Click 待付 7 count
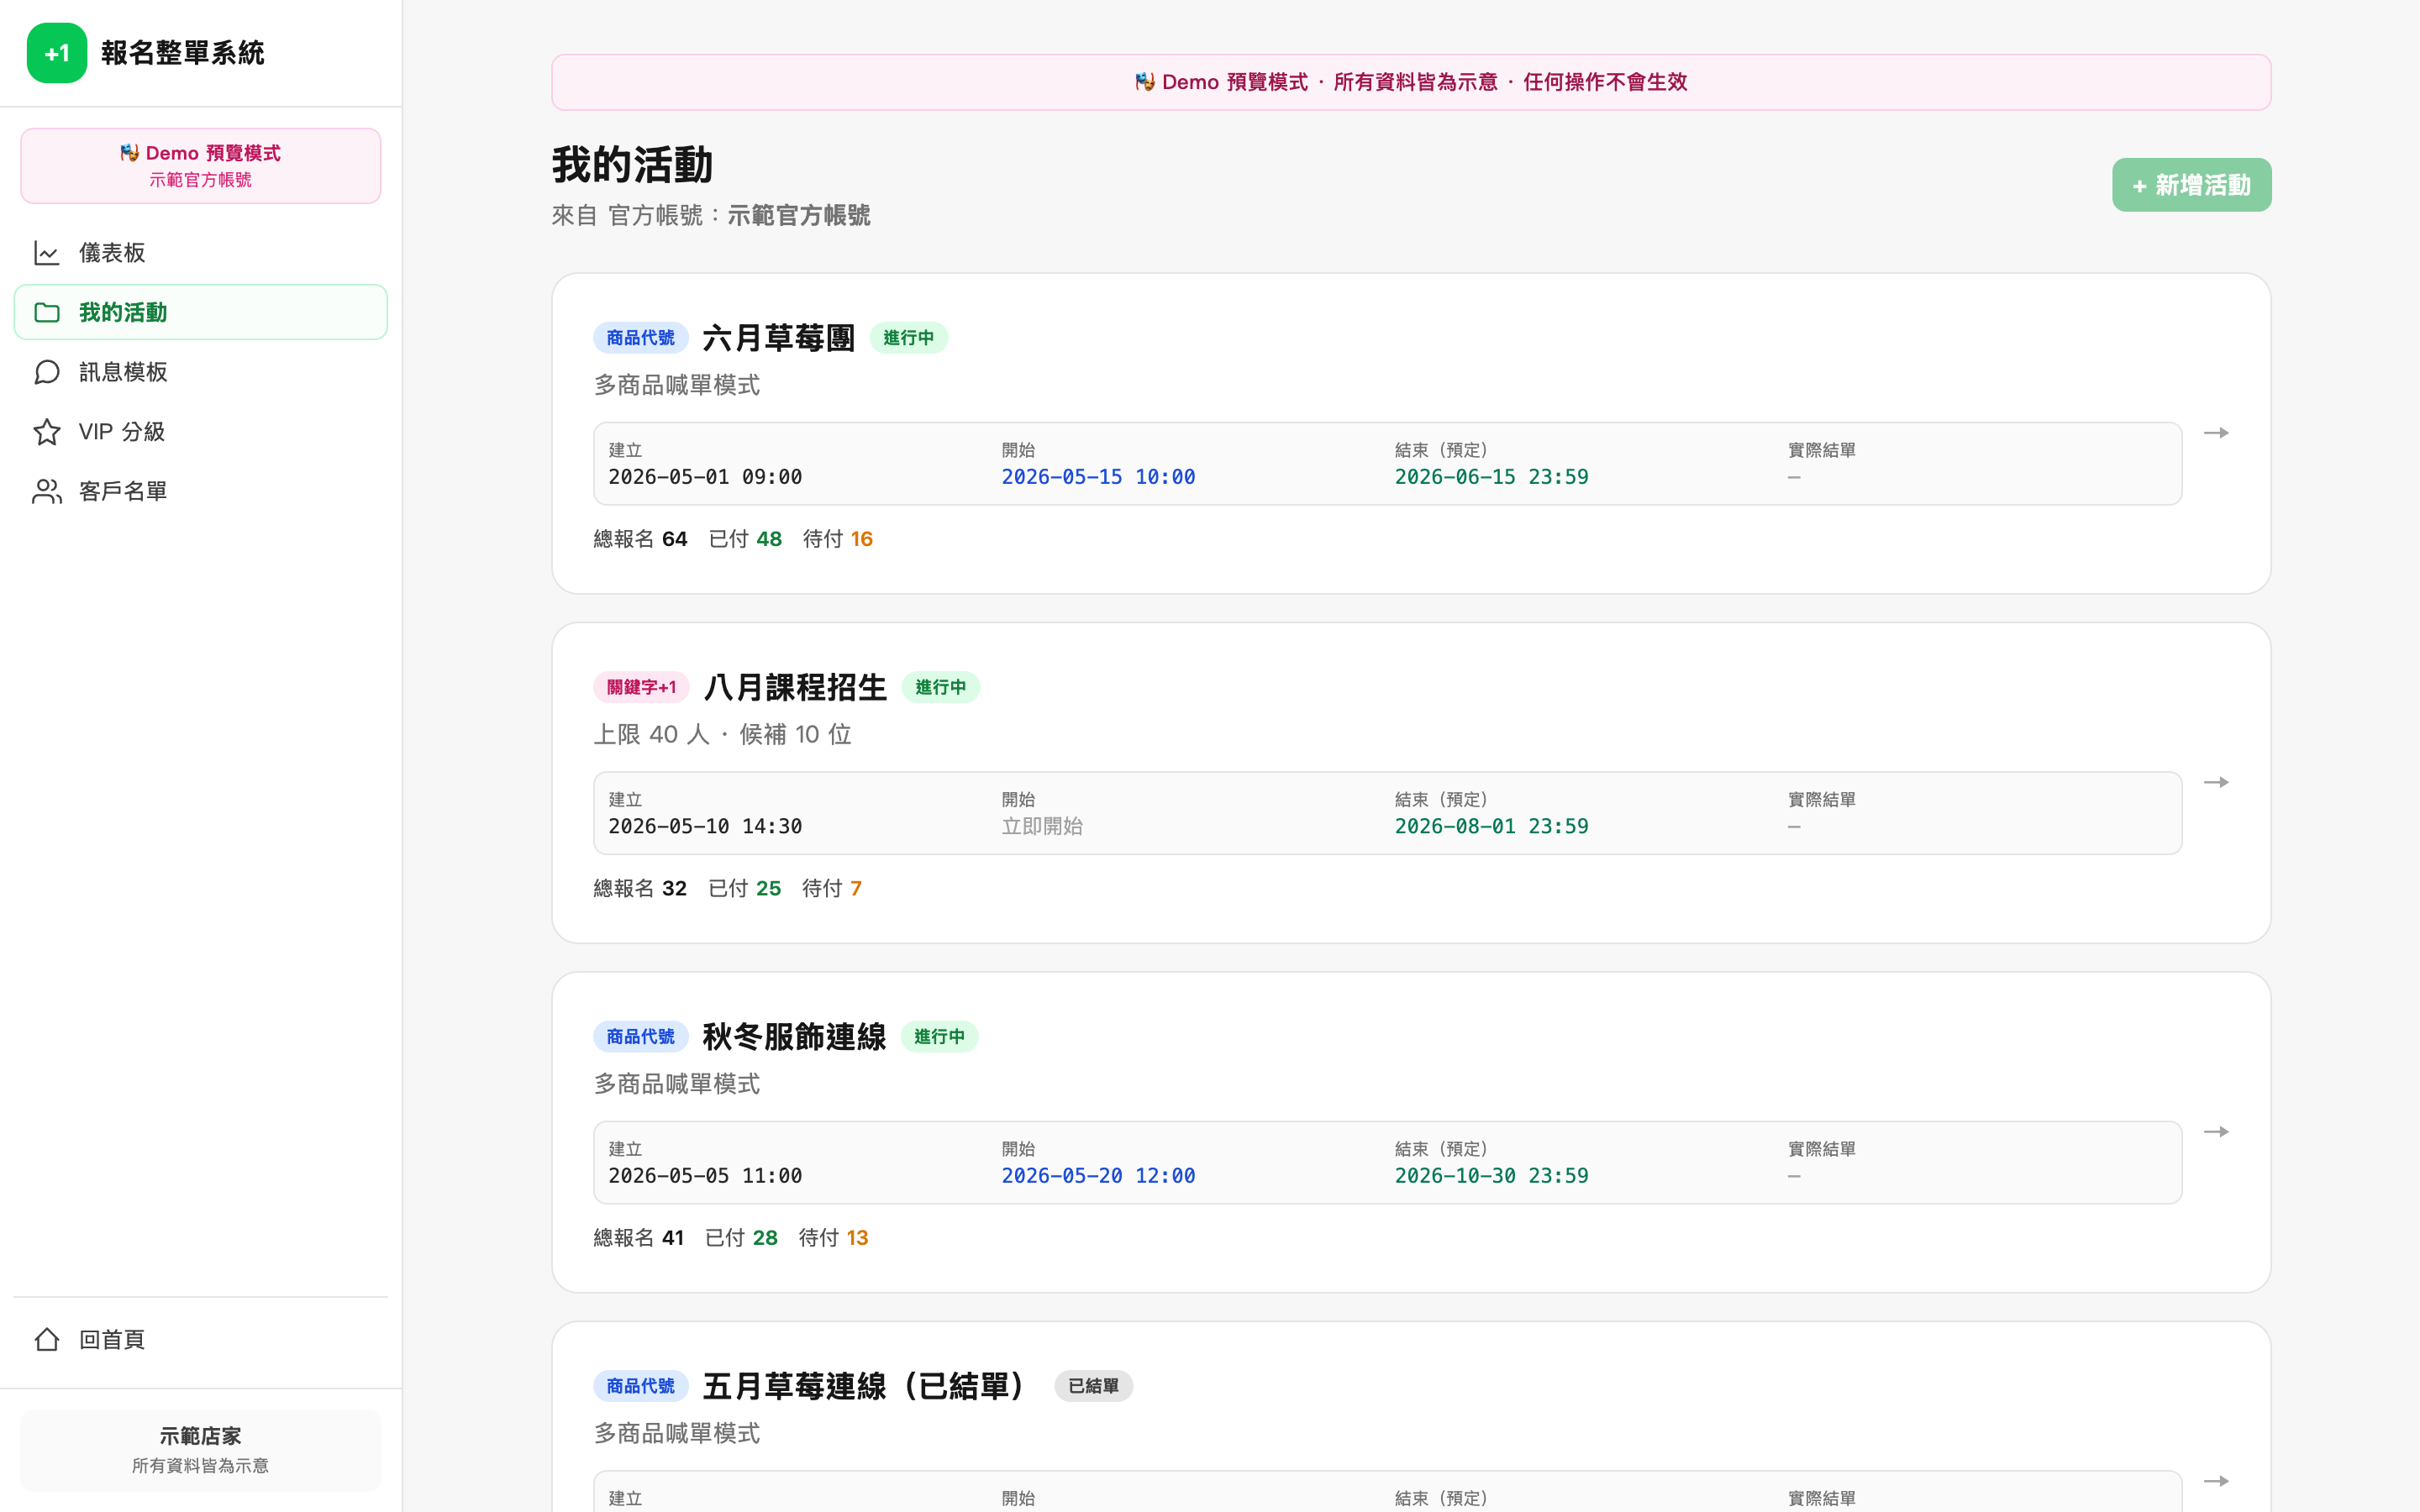Screen dimensions: 2420x1512 point(832,888)
